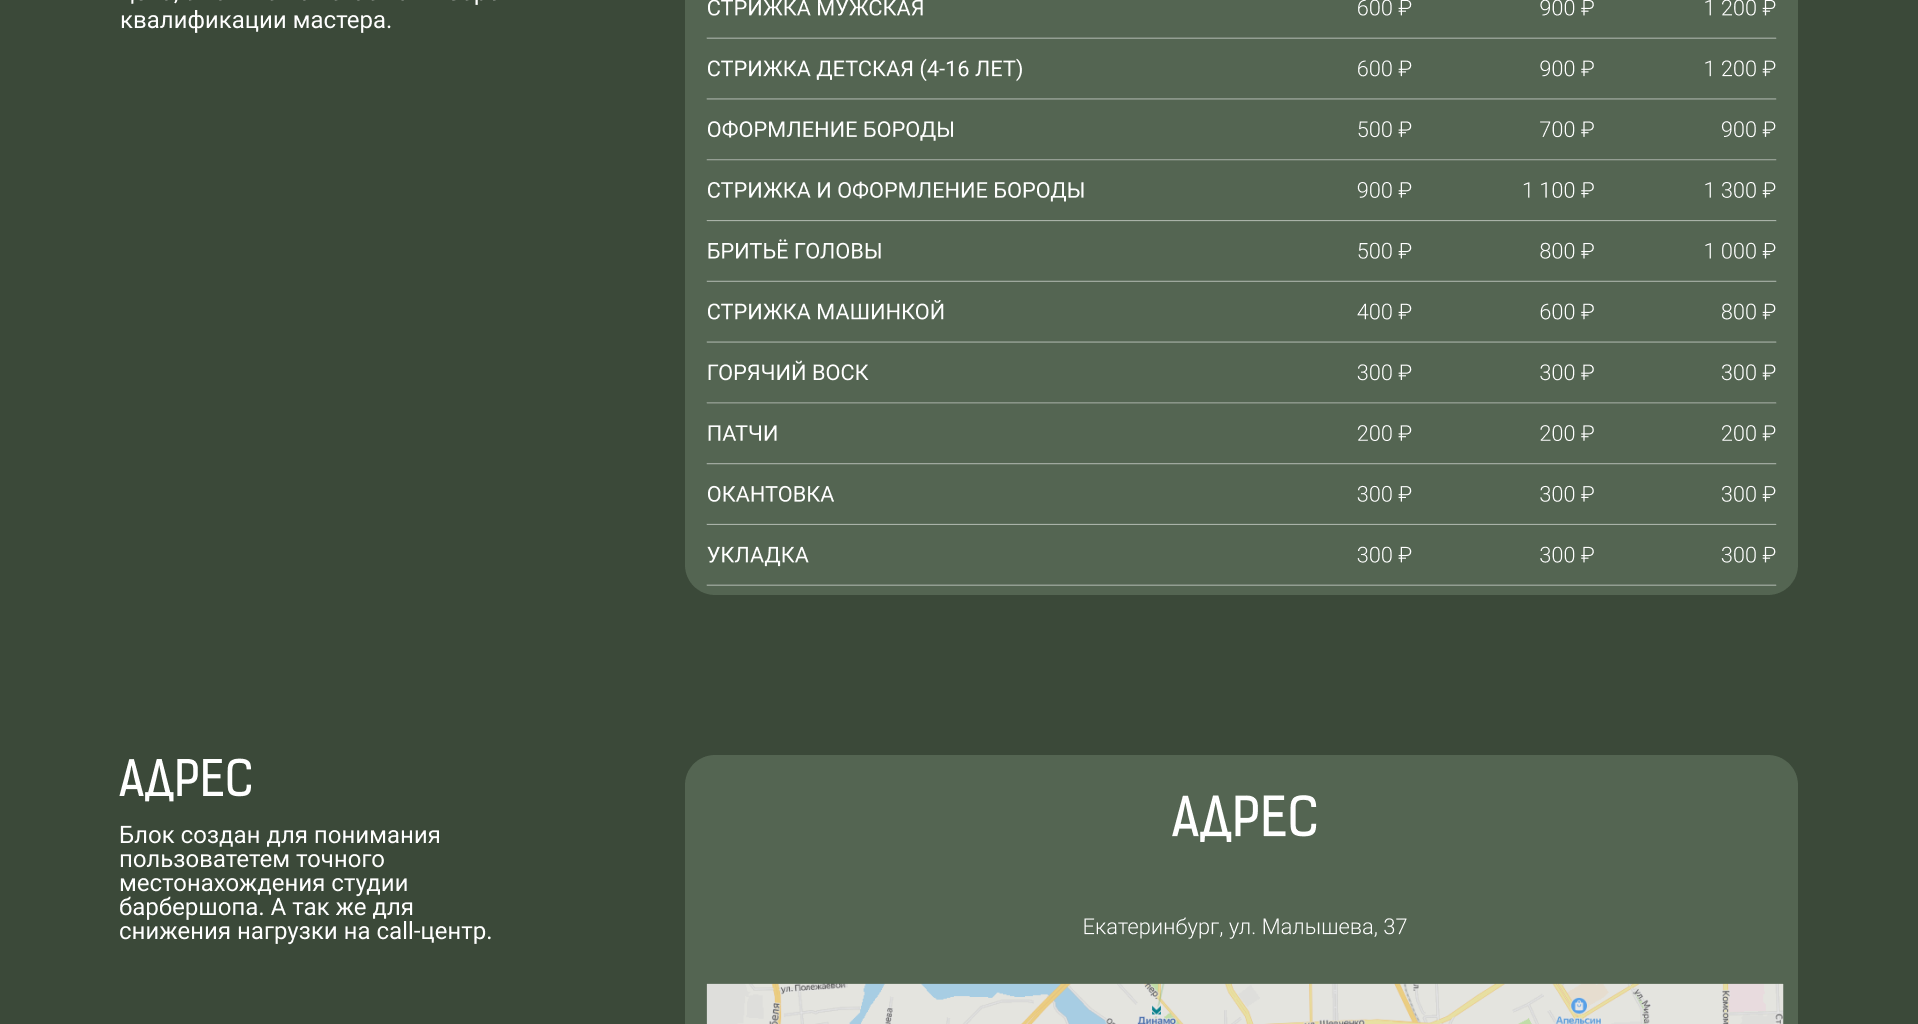Select the ОФОРМЛЕНИЕ БОРОДЫ service name
Screen dimensions: 1918x1024
click(830, 130)
